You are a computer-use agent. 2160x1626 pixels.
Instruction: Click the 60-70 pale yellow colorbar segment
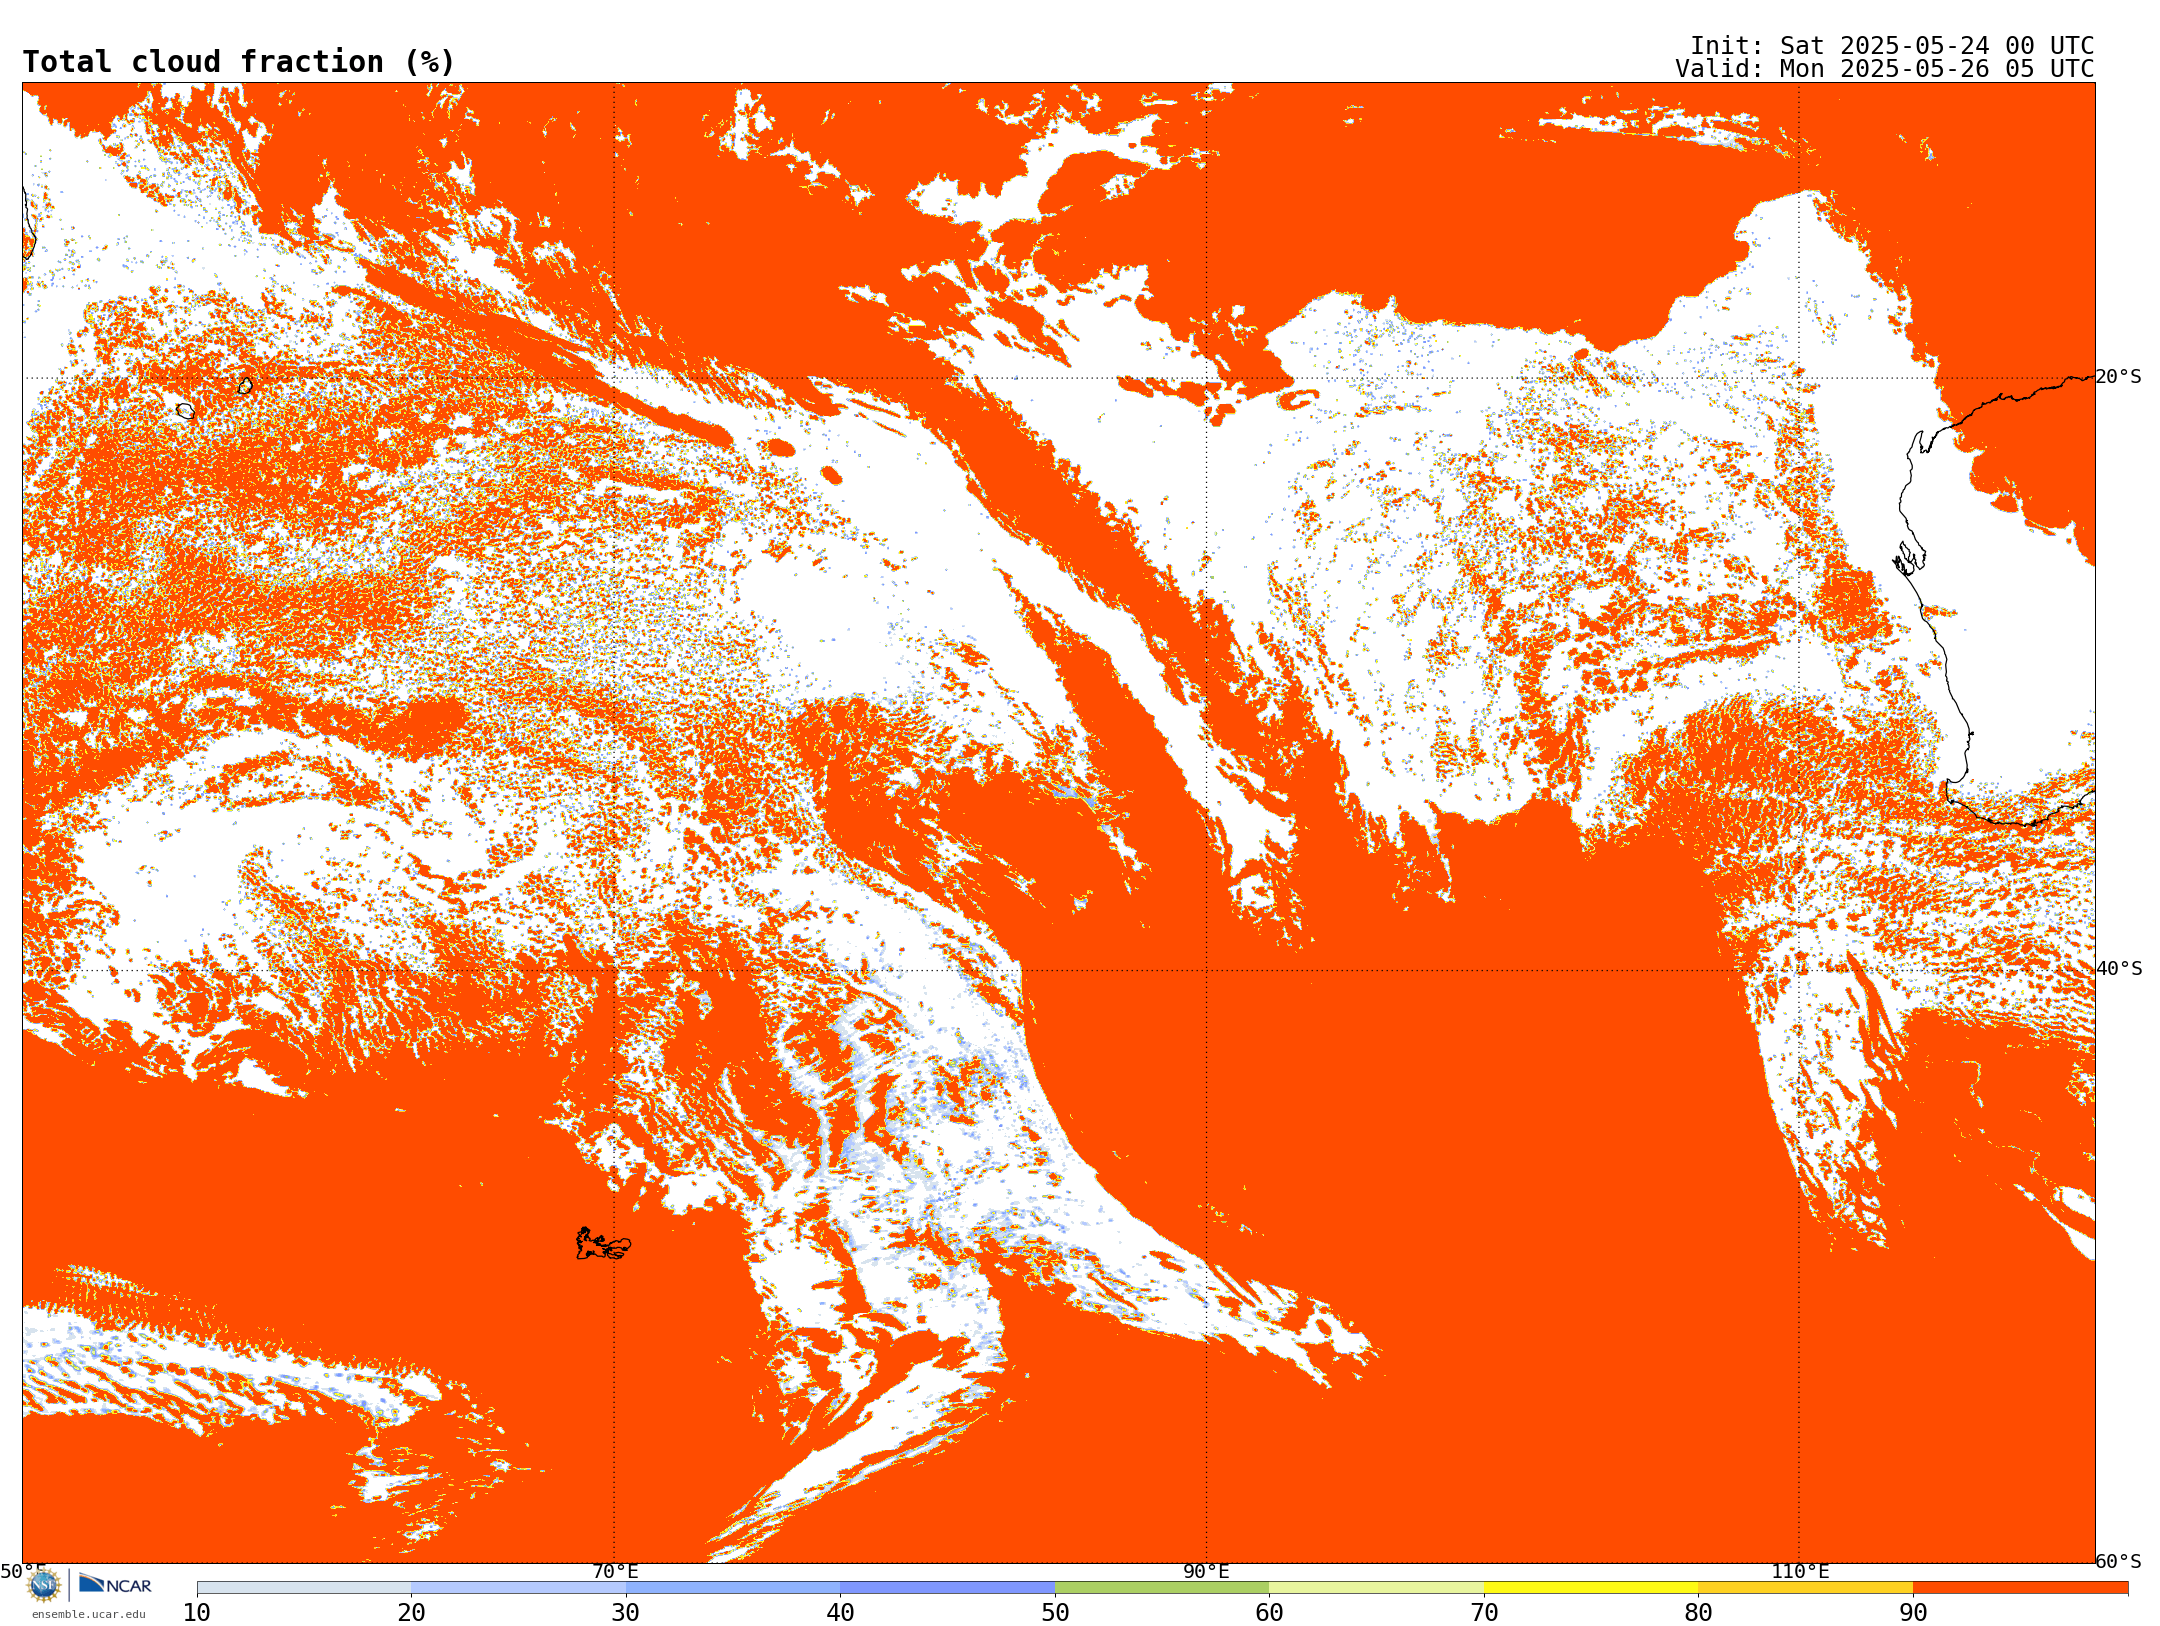point(1376,1588)
